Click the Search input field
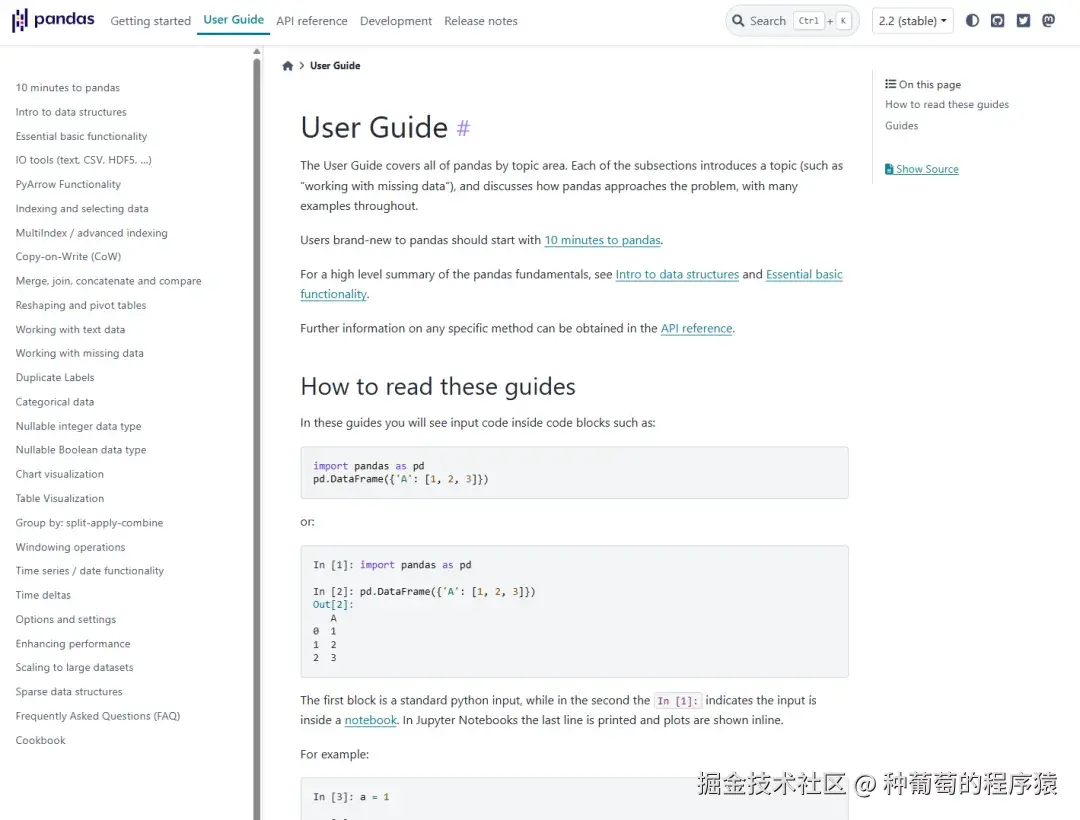The image size is (1080, 820). pyautogui.click(x=792, y=21)
